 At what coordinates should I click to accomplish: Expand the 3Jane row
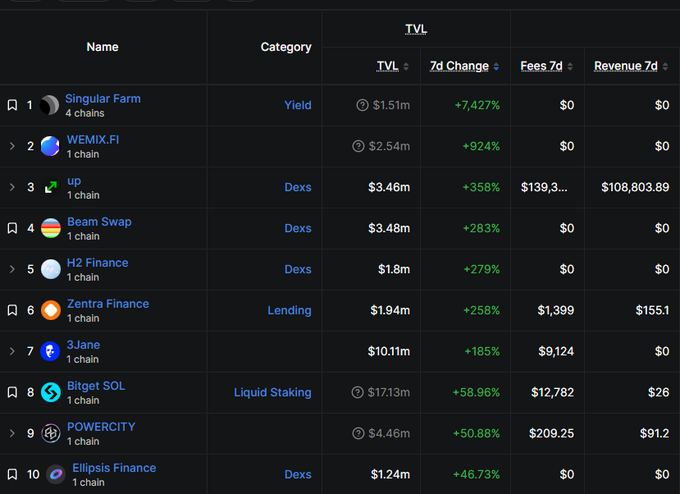(x=12, y=351)
